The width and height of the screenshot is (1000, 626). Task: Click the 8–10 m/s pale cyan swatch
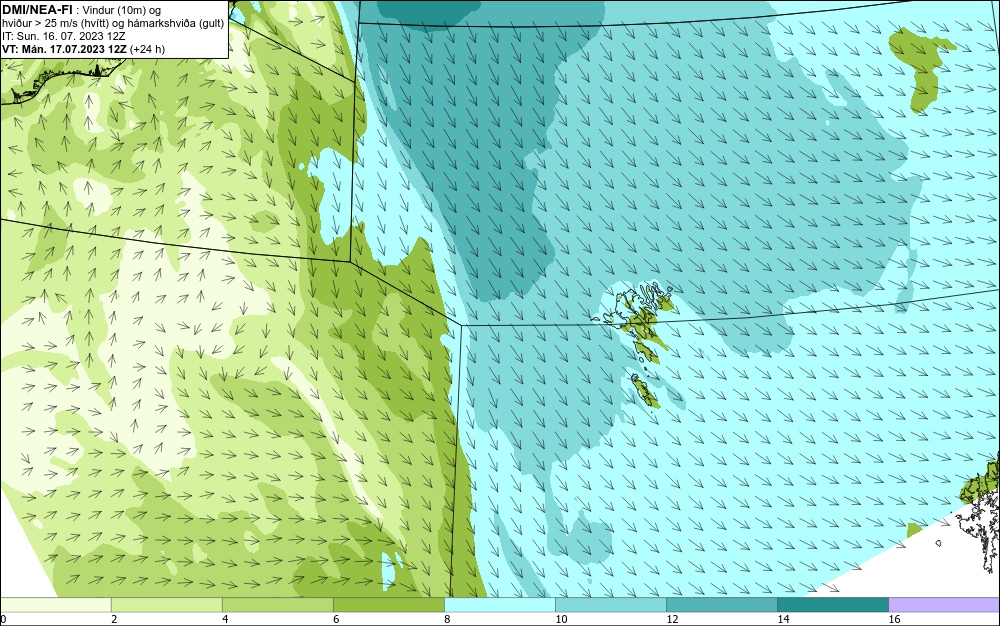[x=499, y=605]
